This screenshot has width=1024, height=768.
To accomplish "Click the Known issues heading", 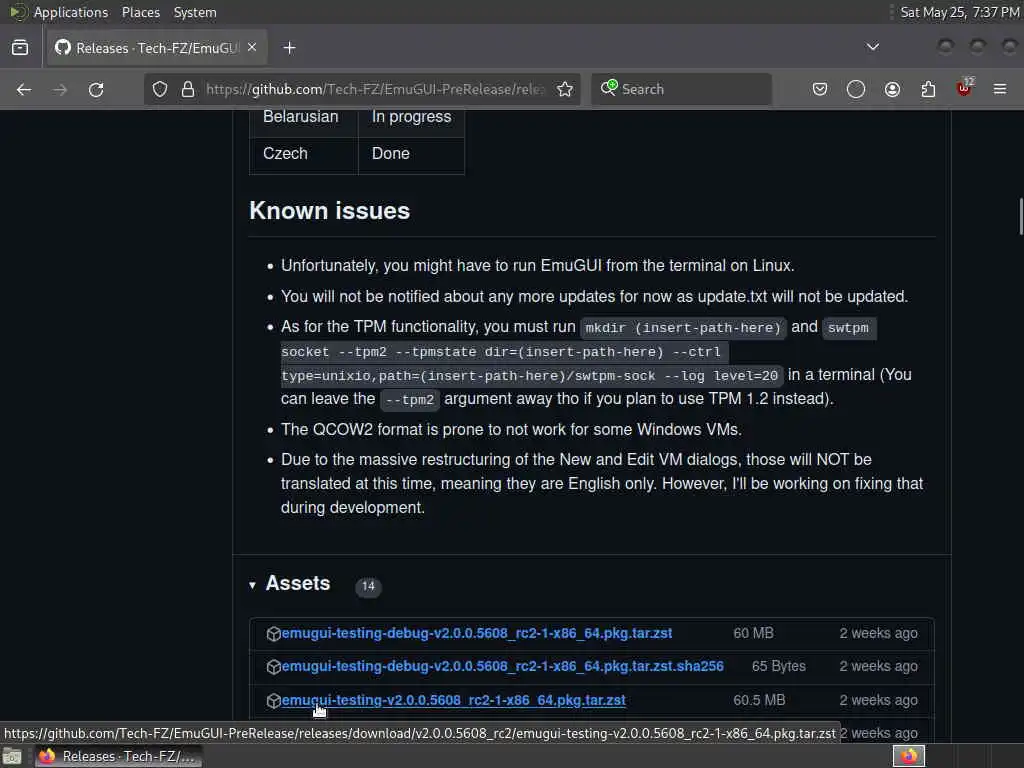I will (330, 211).
